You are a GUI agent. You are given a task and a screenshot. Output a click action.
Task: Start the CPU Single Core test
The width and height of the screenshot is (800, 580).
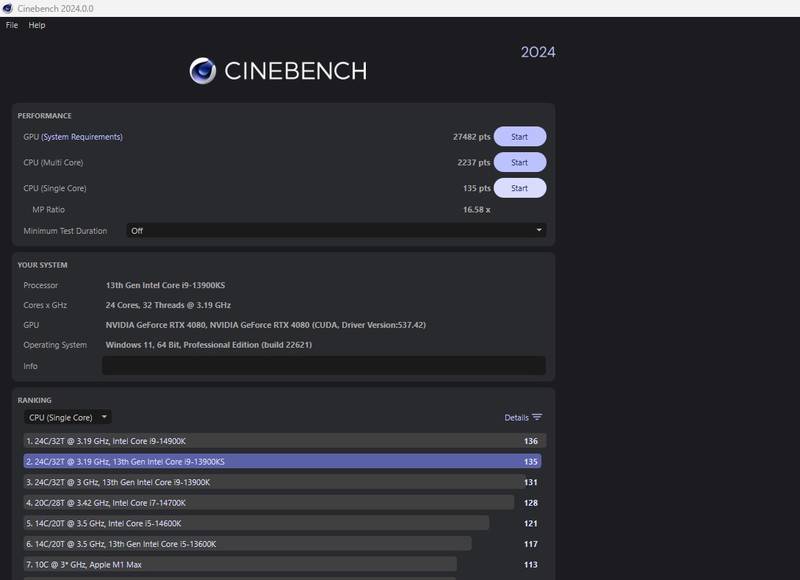(x=520, y=188)
